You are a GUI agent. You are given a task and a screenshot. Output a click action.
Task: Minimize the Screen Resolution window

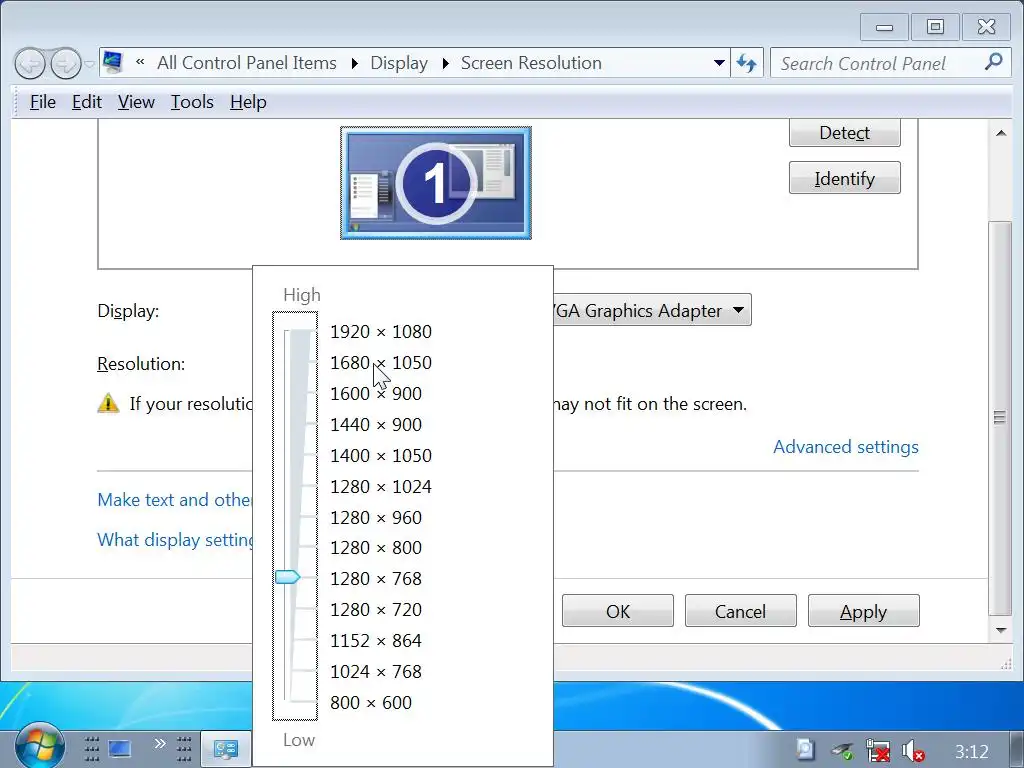tap(884, 27)
